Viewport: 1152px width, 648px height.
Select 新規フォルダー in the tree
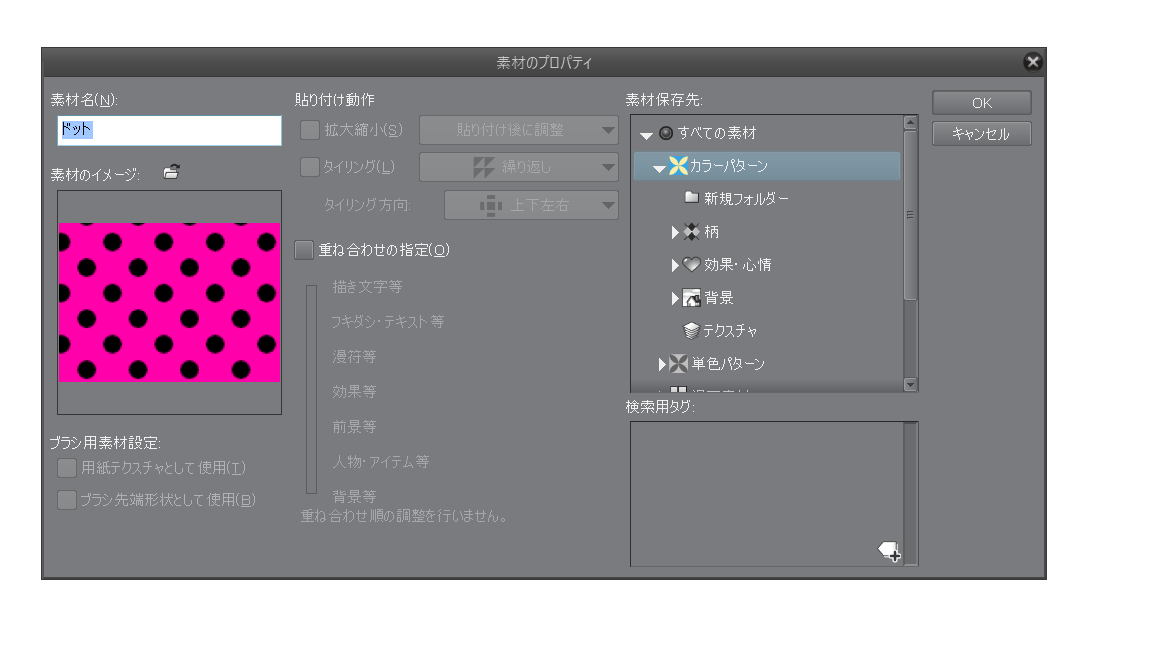(x=746, y=198)
